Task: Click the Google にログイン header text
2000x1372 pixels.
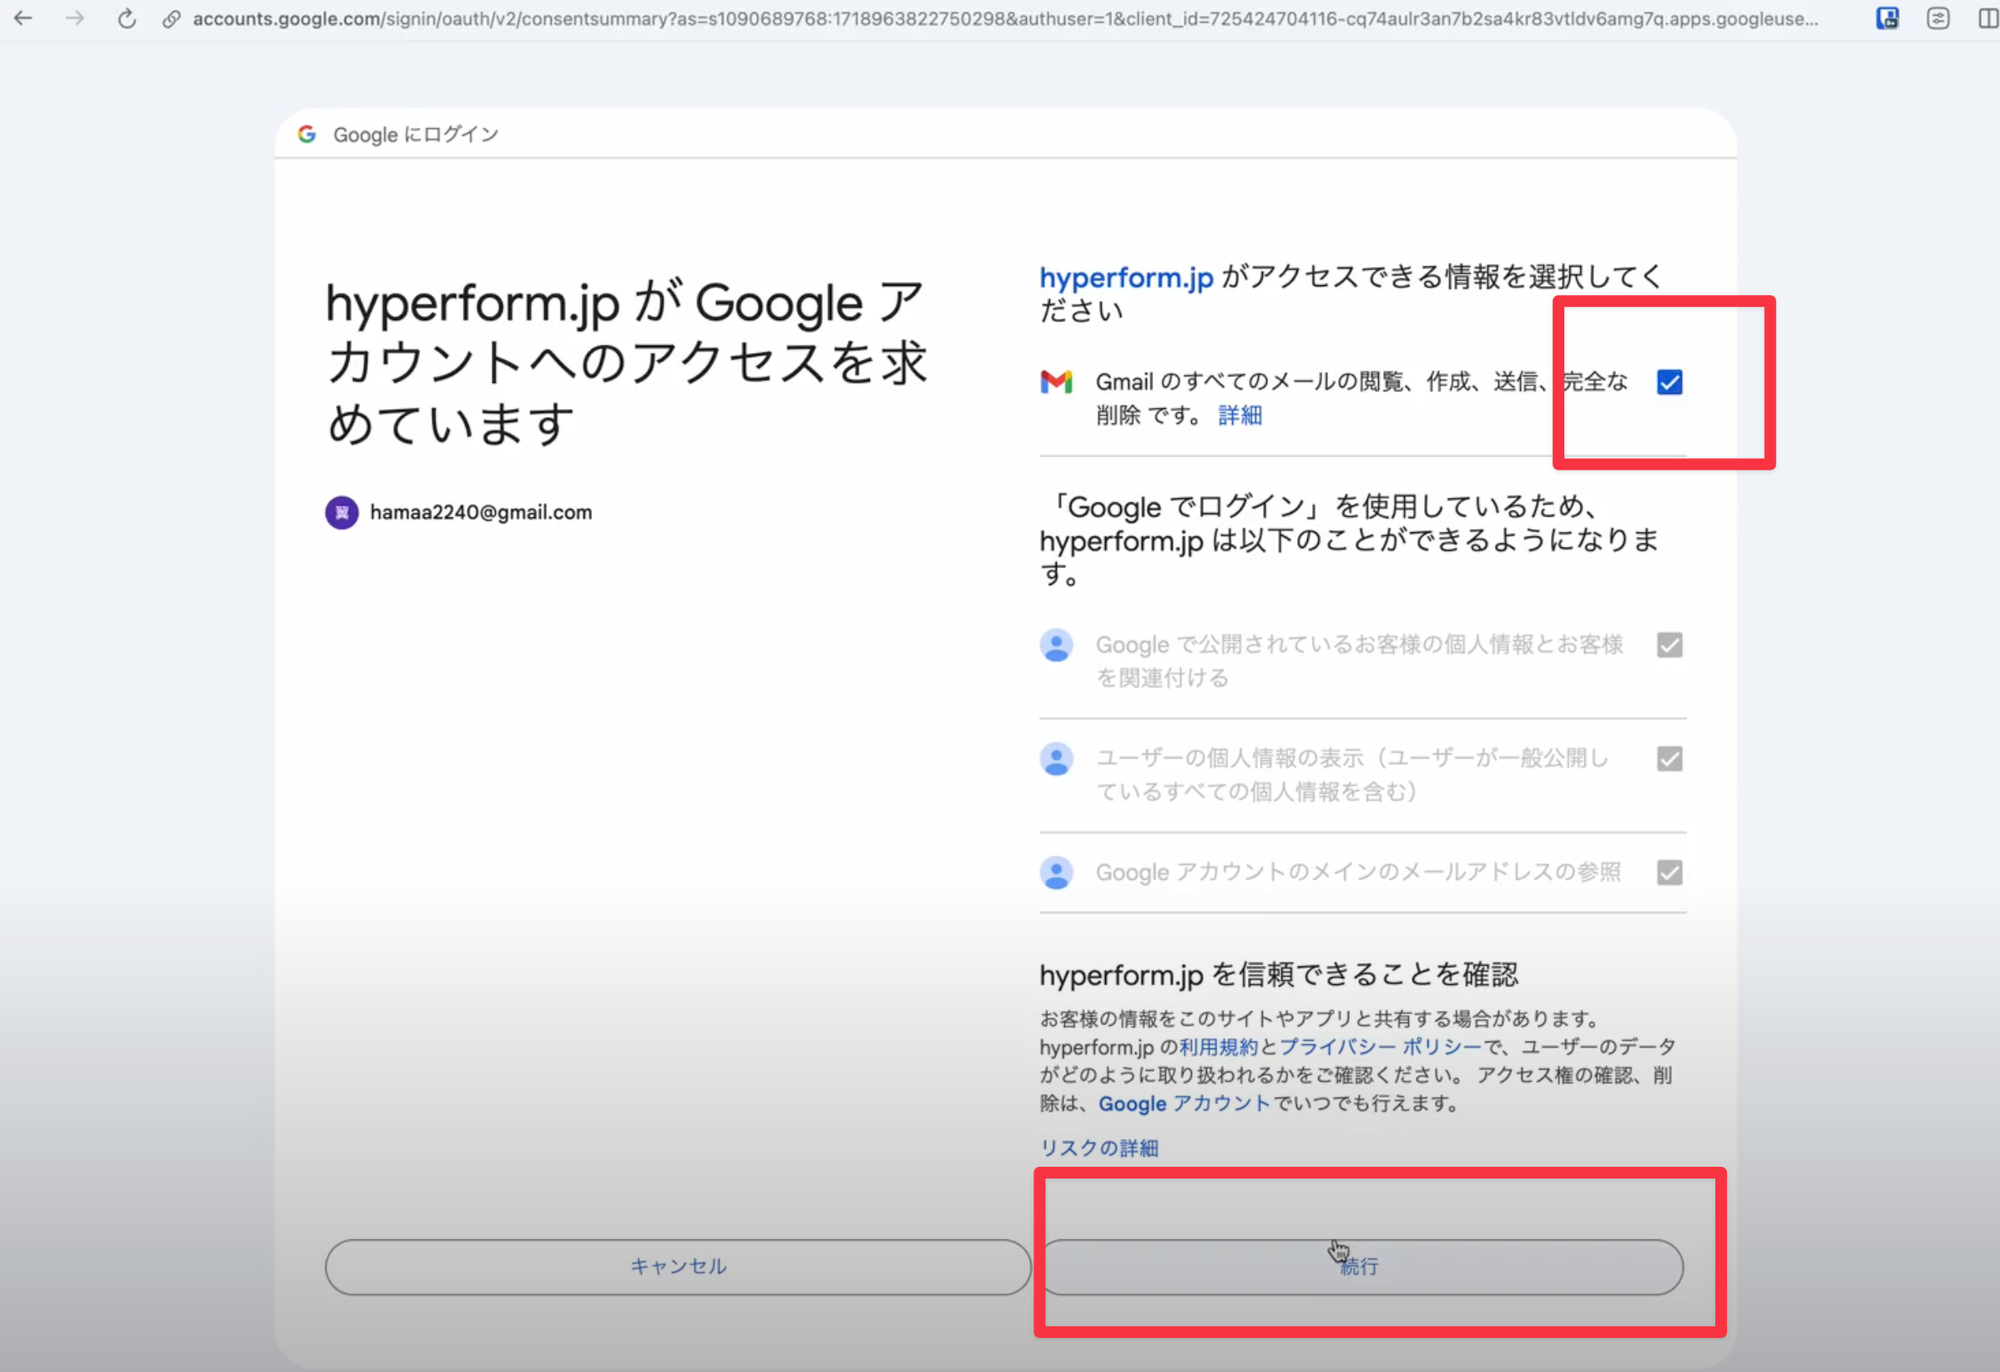Action: pos(416,134)
